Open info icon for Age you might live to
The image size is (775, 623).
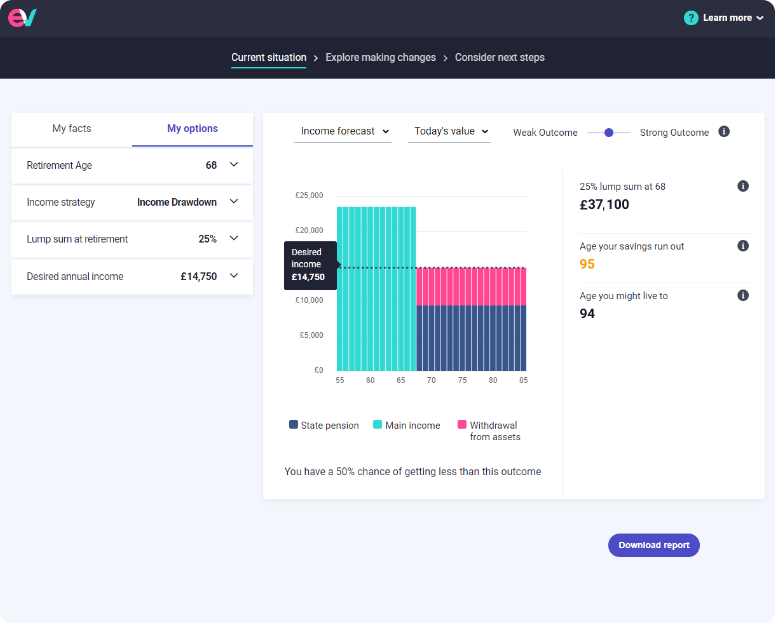pyautogui.click(x=743, y=295)
